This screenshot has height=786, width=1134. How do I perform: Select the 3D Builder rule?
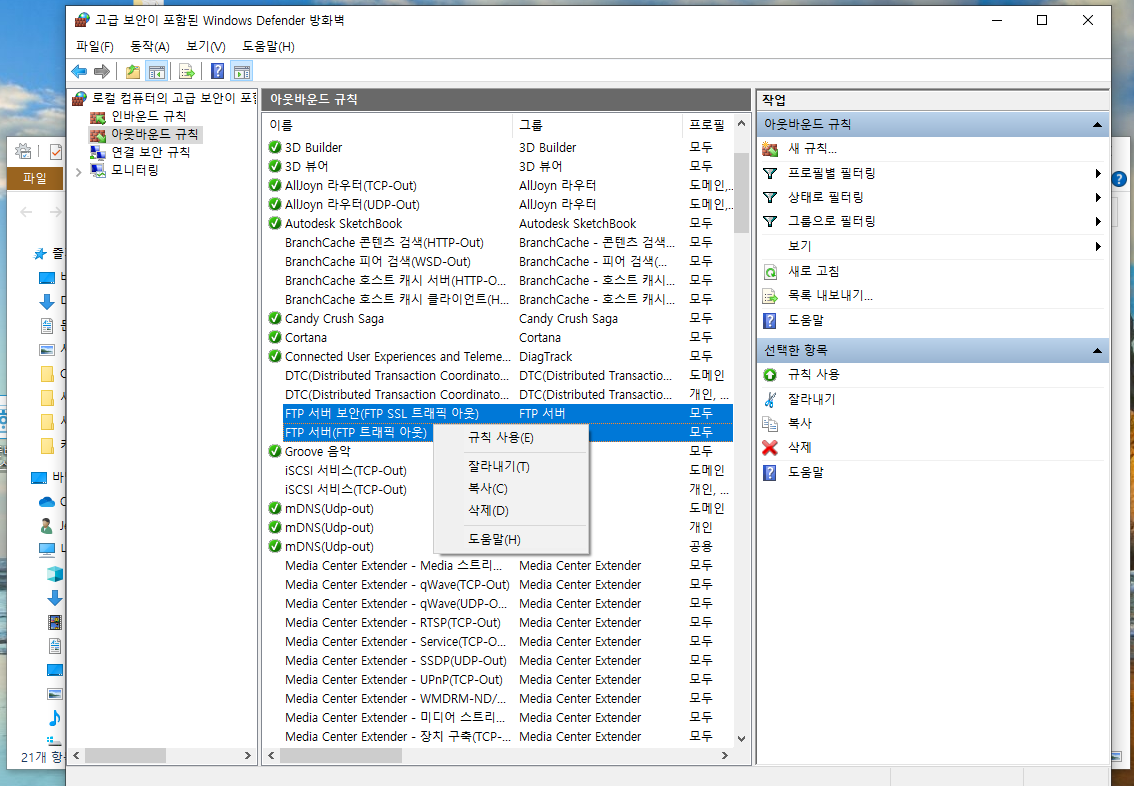point(313,147)
